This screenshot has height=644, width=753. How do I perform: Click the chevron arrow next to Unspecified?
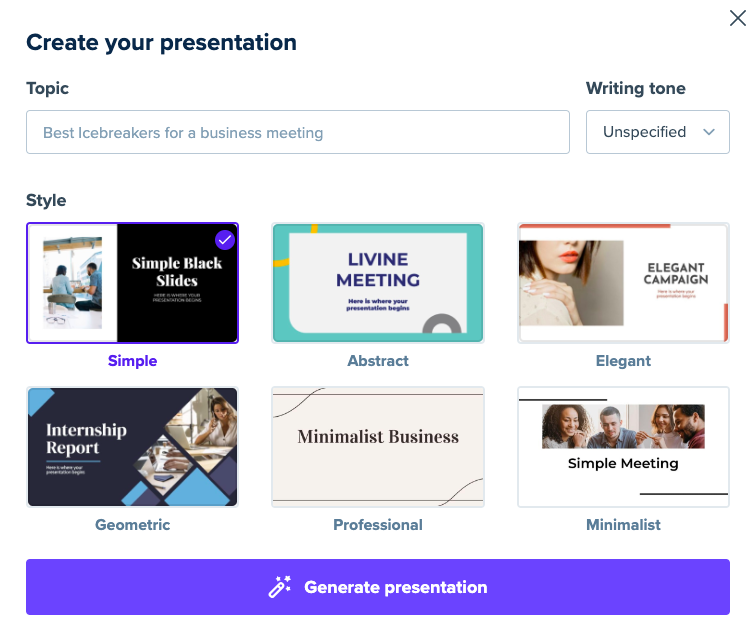pos(709,132)
